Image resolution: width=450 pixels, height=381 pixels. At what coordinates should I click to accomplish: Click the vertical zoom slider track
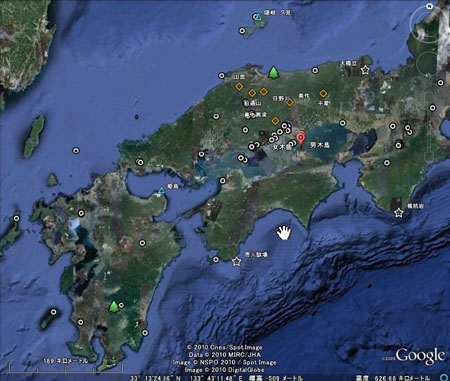click(429, 128)
